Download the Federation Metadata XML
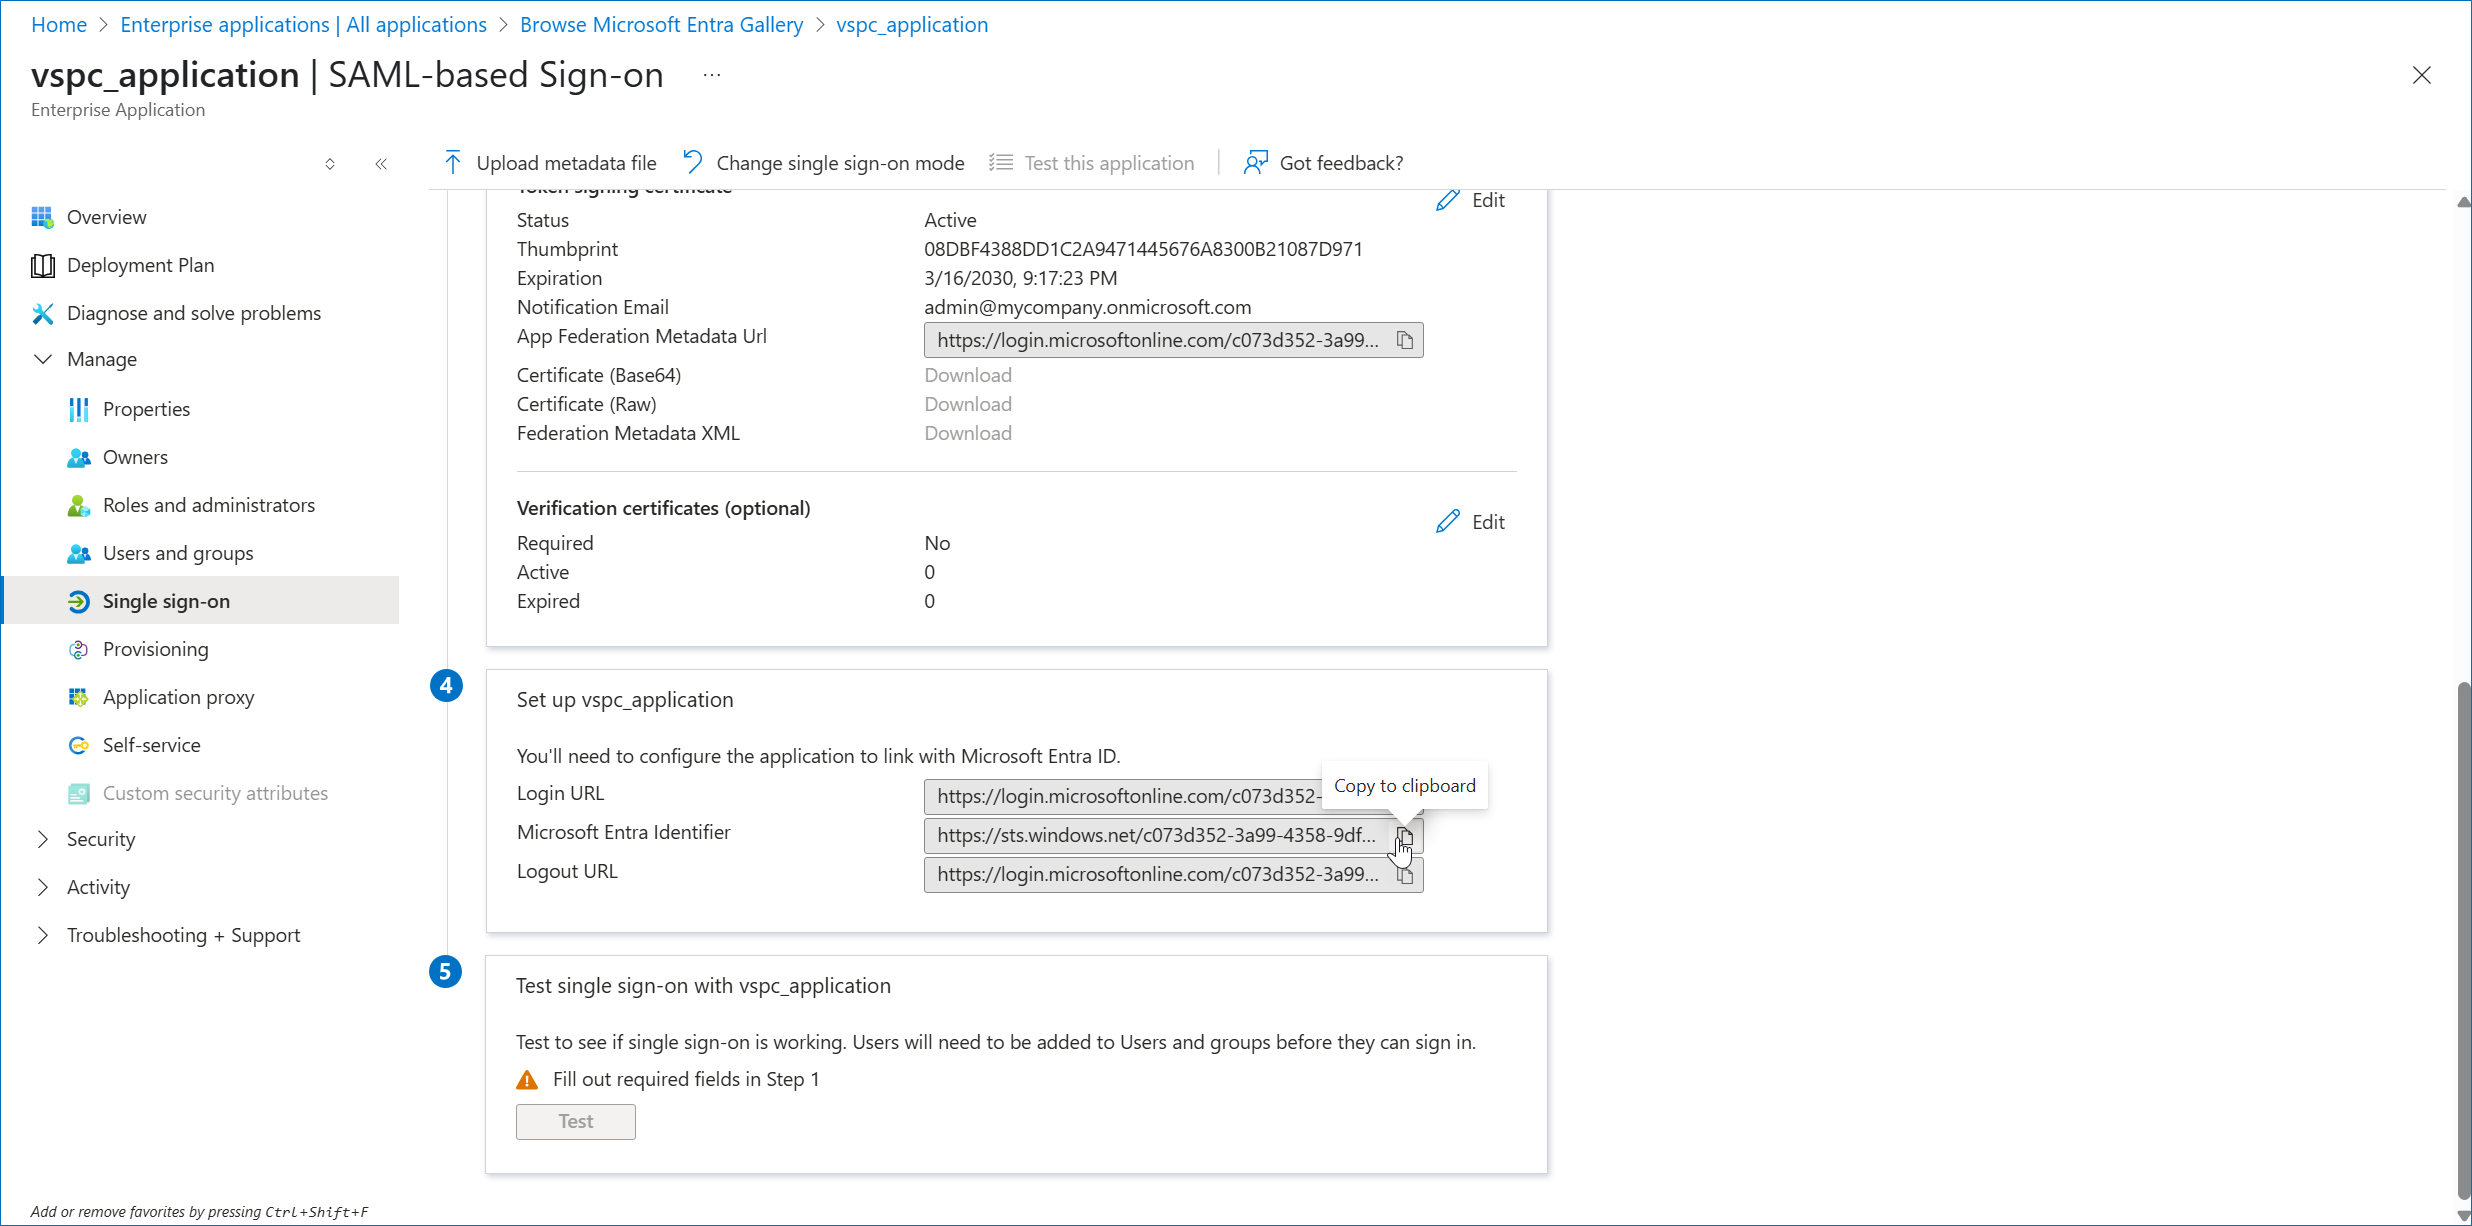Image resolution: width=2472 pixels, height=1226 pixels. (x=966, y=433)
